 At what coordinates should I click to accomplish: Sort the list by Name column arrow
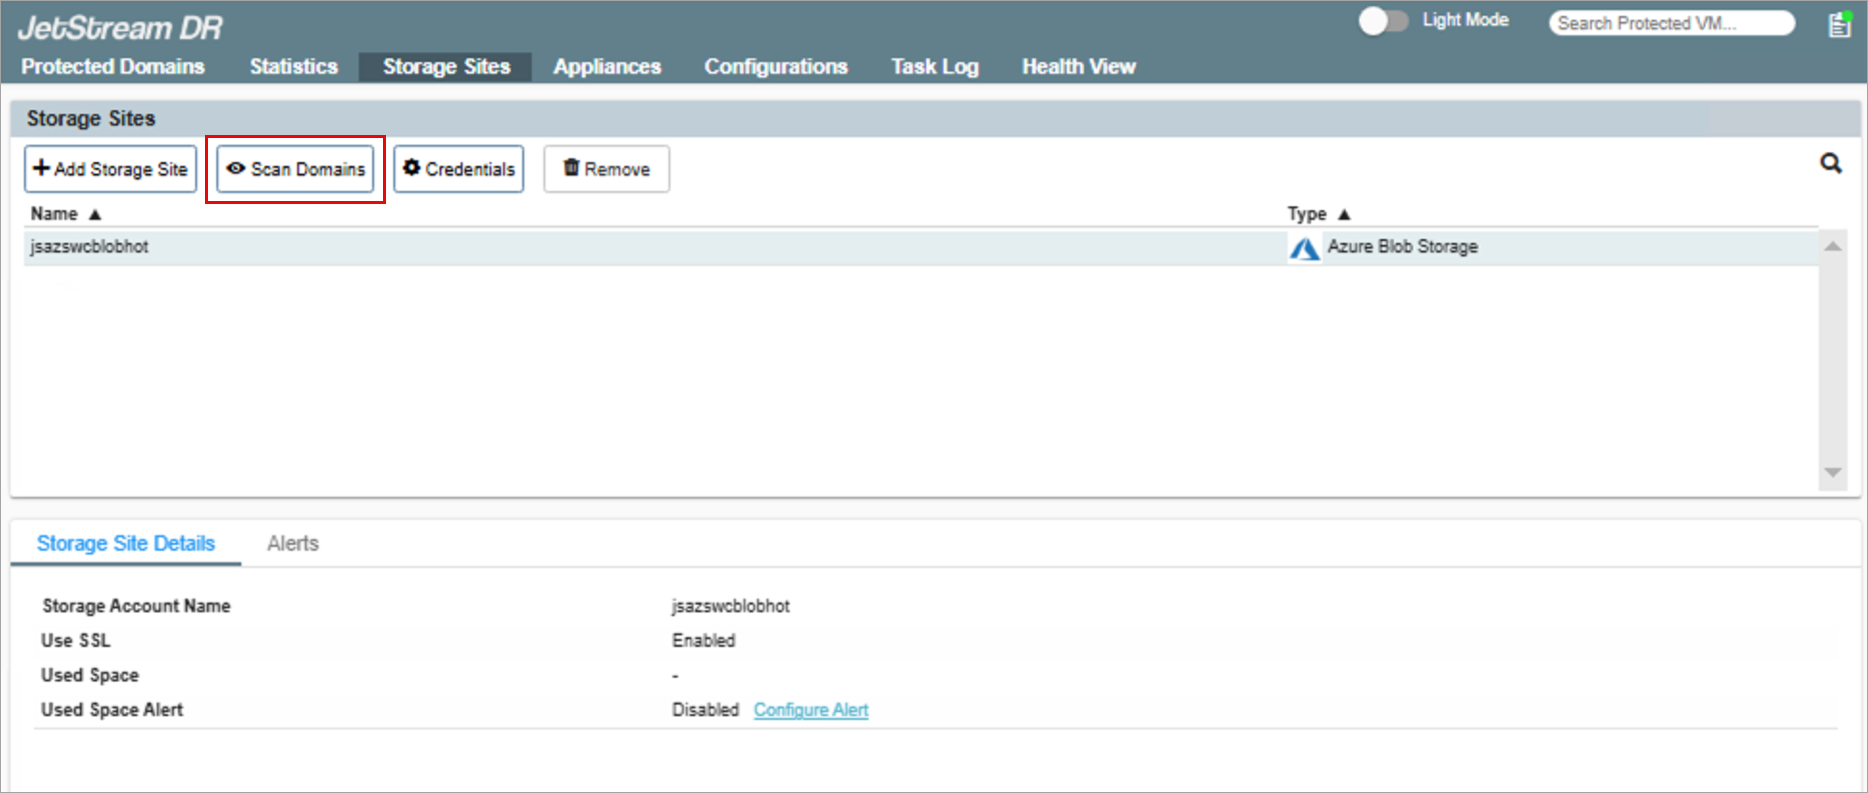95,214
